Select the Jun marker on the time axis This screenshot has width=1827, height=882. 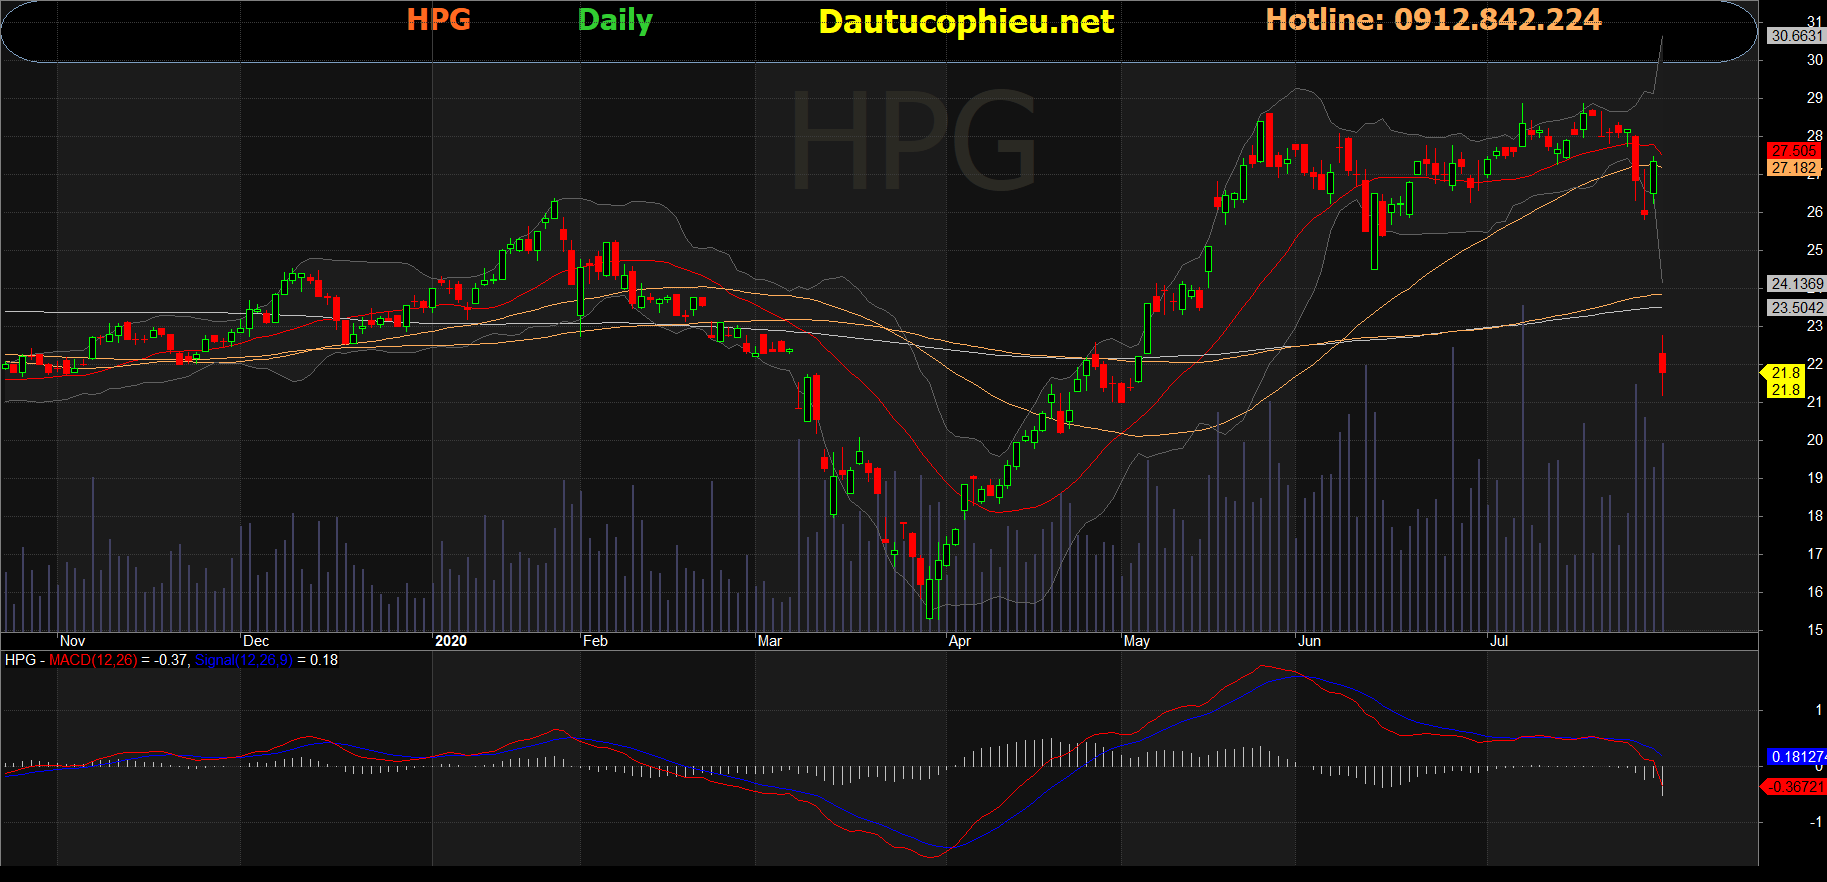click(x=1309, y=641)
